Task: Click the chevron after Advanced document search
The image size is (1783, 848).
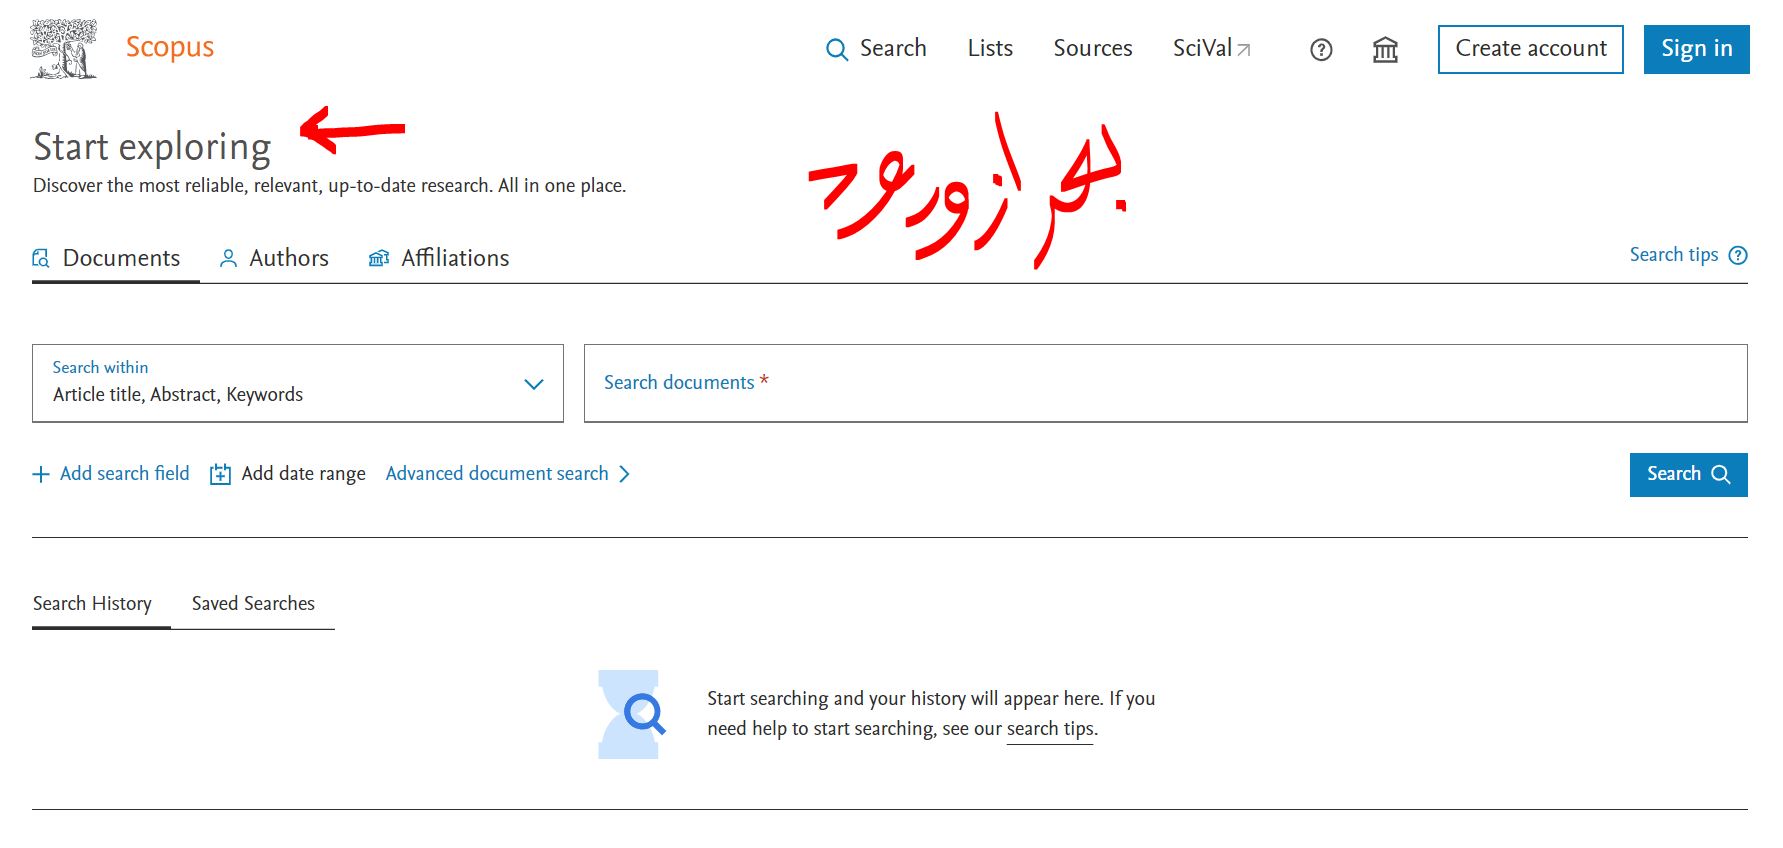Action: (624, 474)
